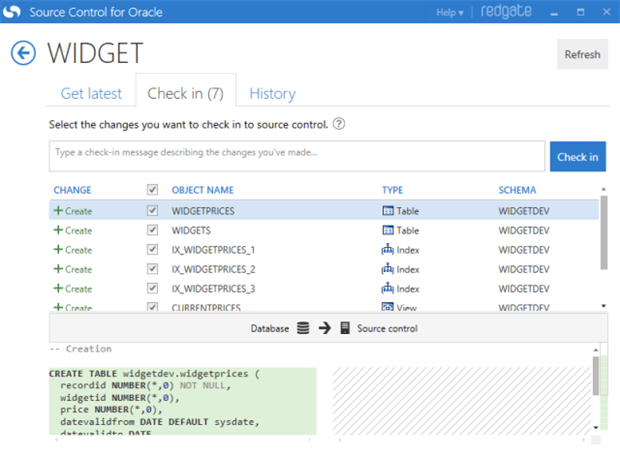620x456 pixels.
Task: Select the WIDGETPRICES object name
Action: [203, 211]
